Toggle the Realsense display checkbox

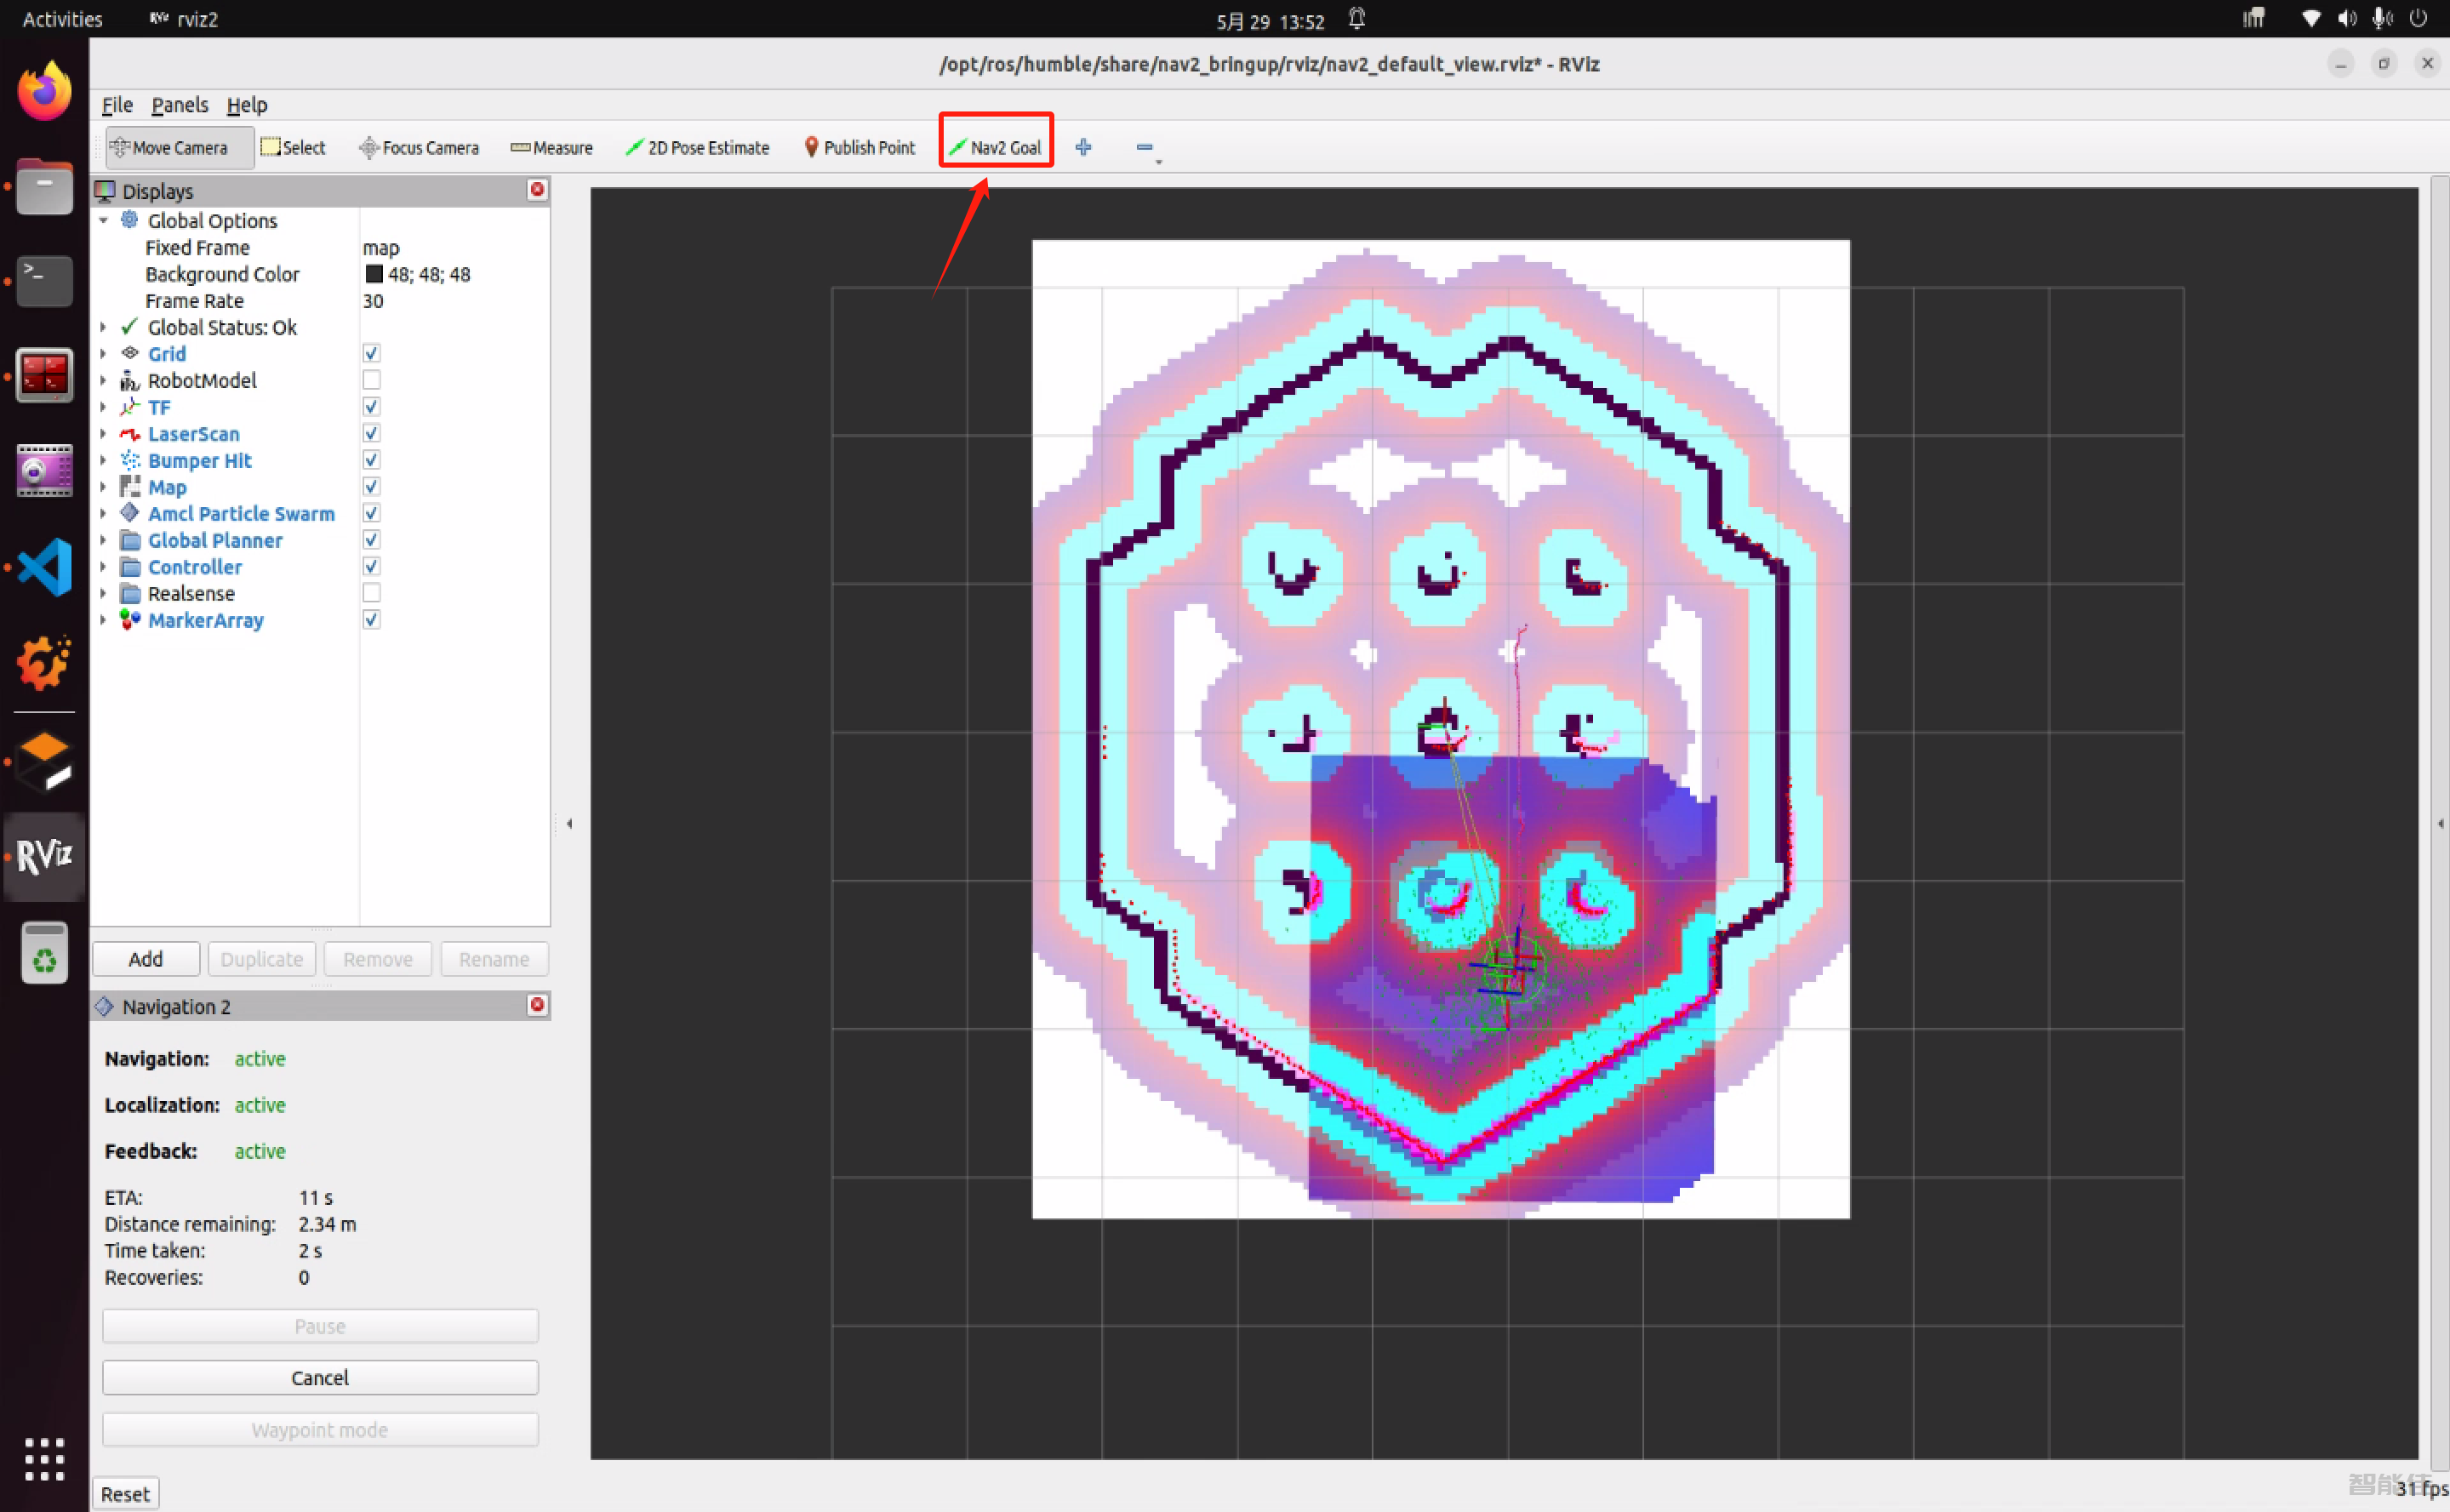(371, 593)
